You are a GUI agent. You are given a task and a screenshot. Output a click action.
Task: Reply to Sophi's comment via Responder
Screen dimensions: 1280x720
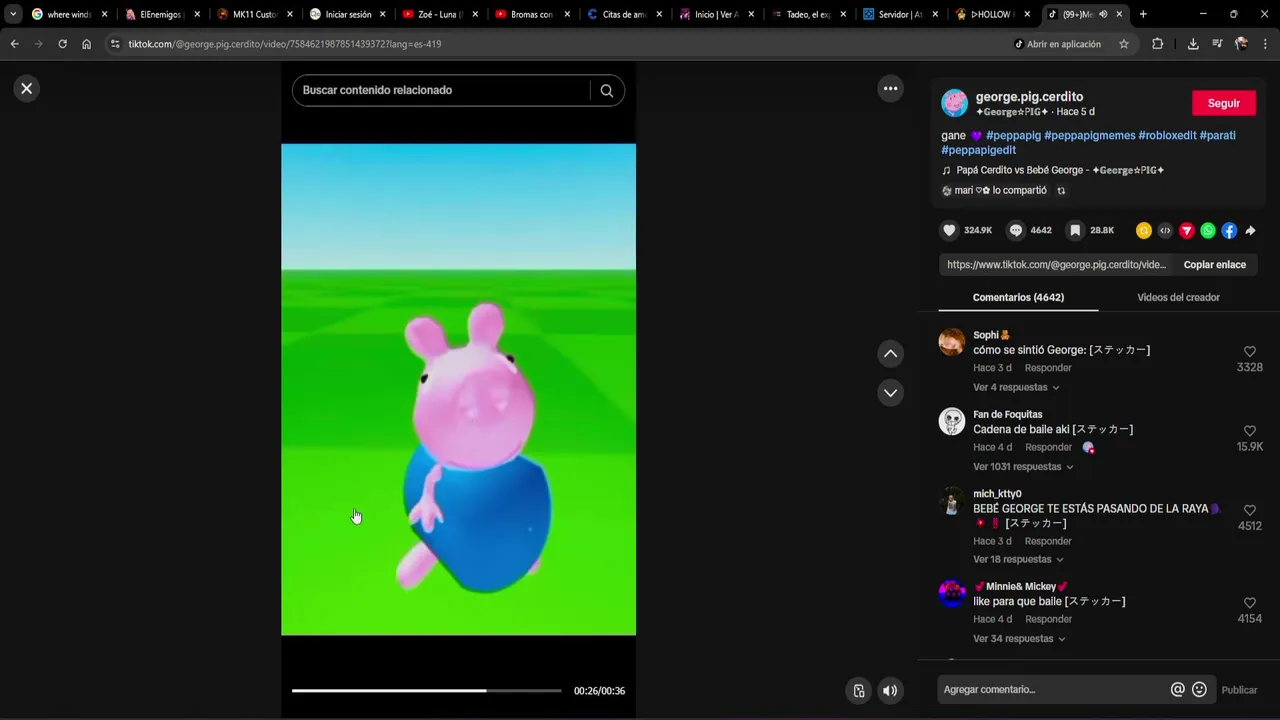pyautogui.click(x=1048, y=367)
